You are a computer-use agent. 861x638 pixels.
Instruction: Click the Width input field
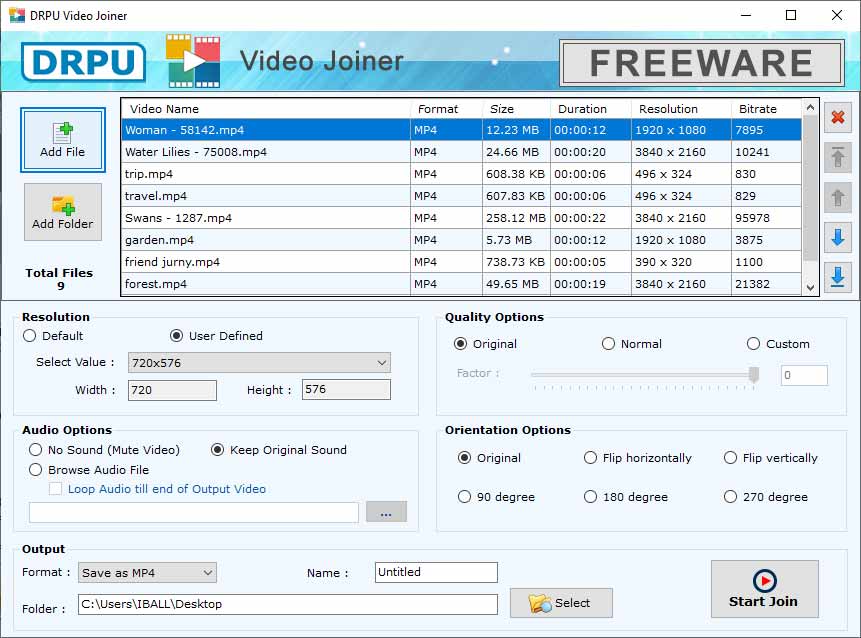(172, 390)
